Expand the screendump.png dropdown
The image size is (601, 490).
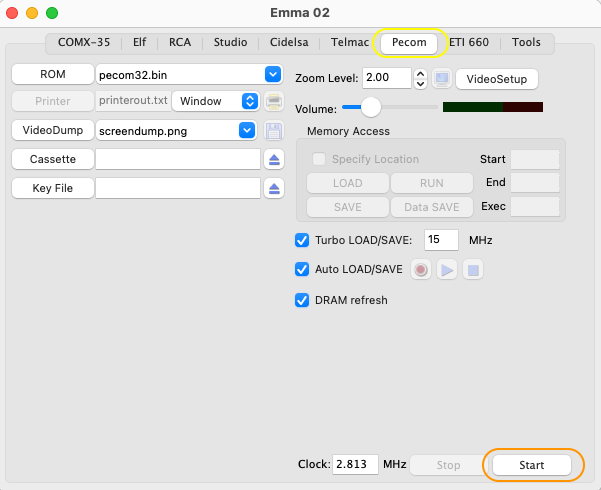pos(247,130)
